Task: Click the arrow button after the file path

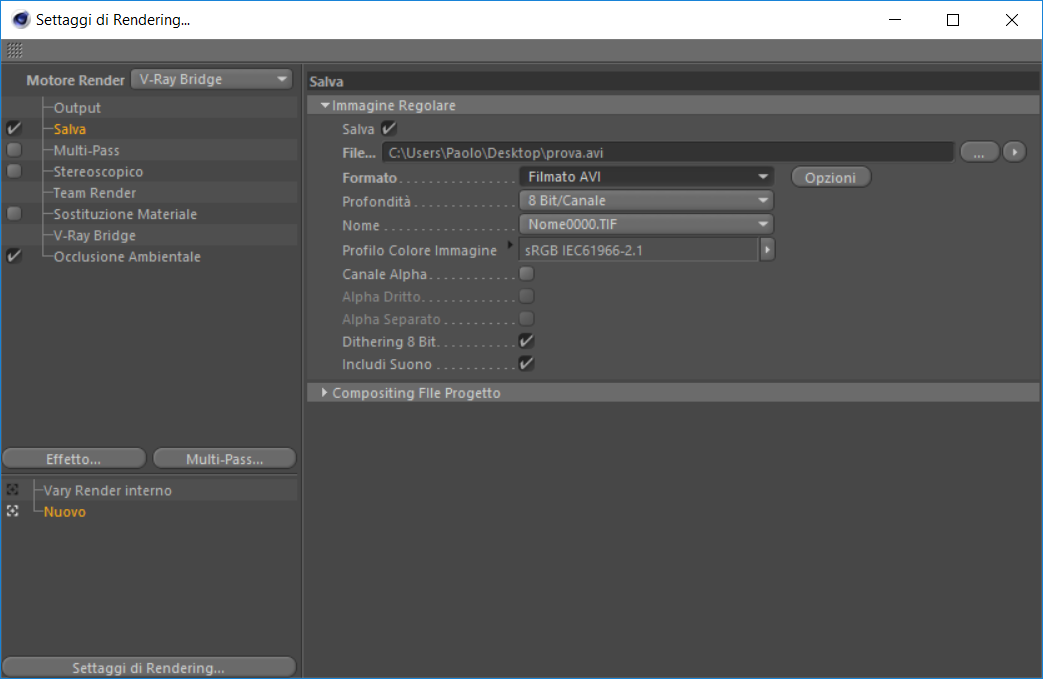Action: [1014, 152]
